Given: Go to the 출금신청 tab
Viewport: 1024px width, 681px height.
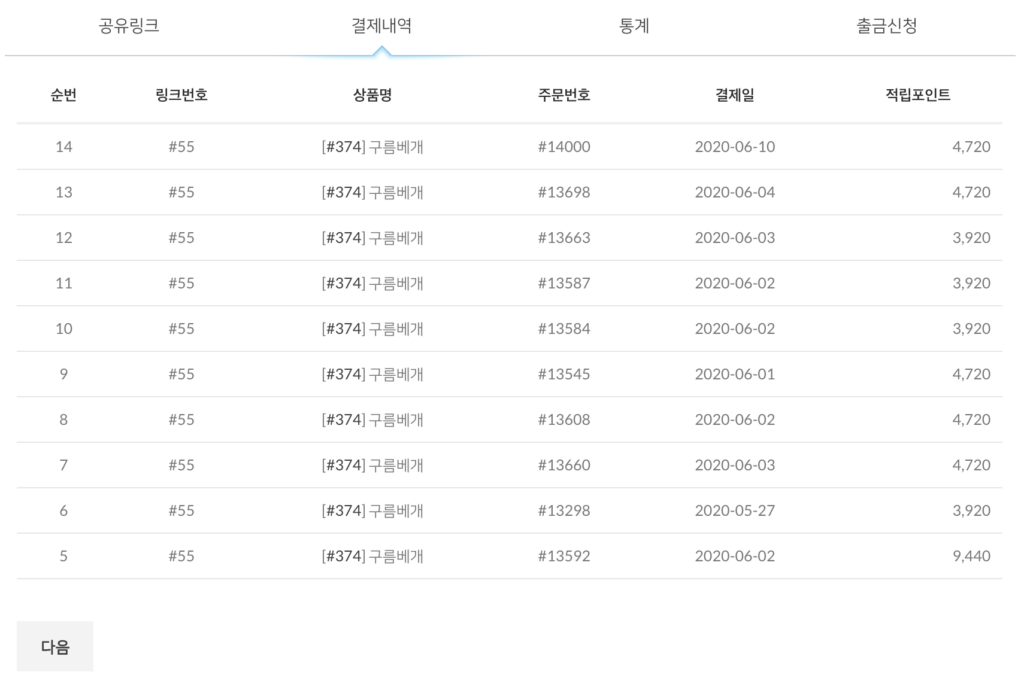Looking at the screenshot, I should click(887, 26).
